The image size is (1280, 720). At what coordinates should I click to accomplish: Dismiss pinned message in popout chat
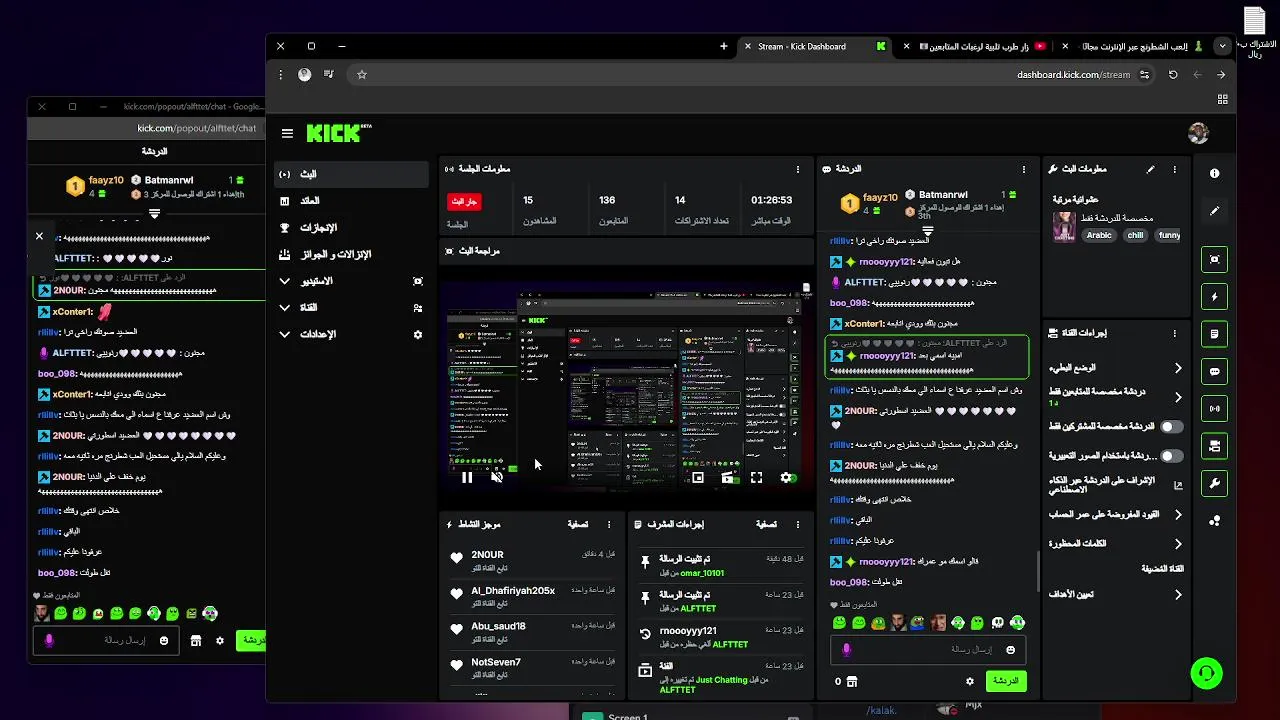[x=39, y=237]
